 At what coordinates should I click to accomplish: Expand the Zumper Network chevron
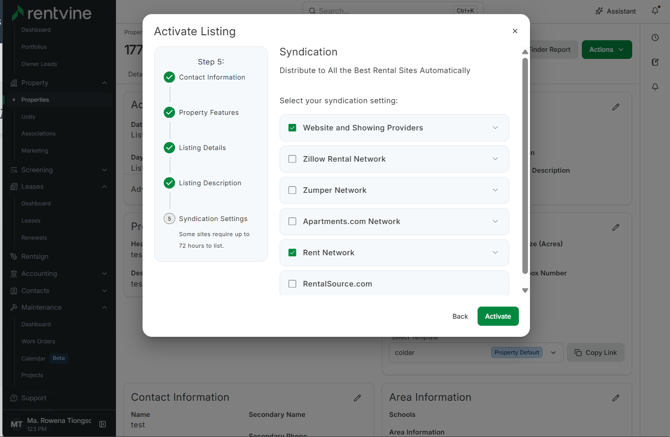pos(495,190)
